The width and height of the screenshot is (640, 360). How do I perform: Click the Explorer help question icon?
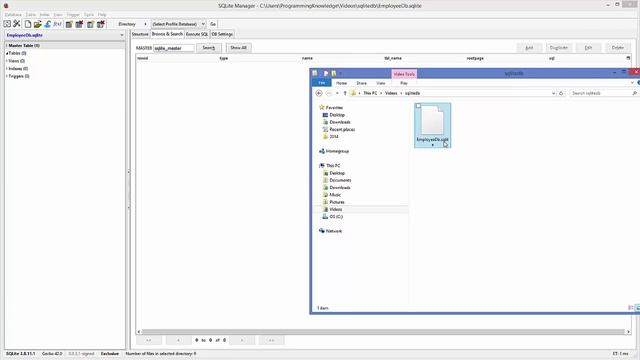(x=638, y=83)
